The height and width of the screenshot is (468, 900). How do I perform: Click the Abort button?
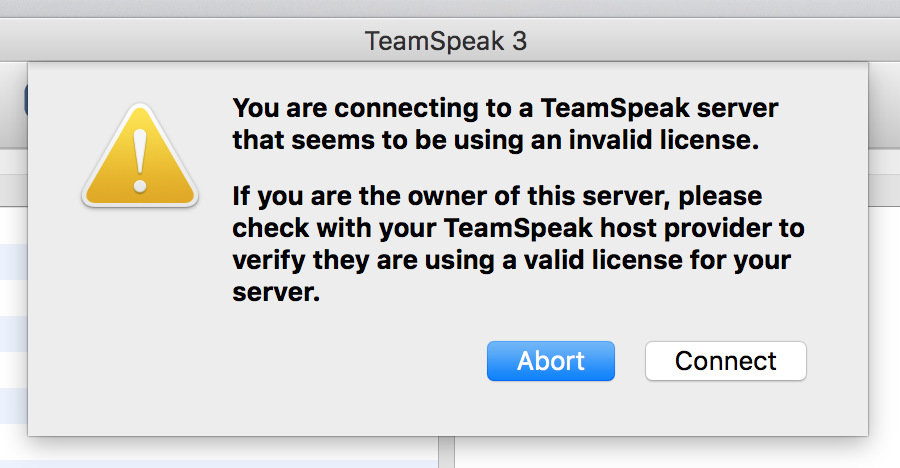(550, 361)
